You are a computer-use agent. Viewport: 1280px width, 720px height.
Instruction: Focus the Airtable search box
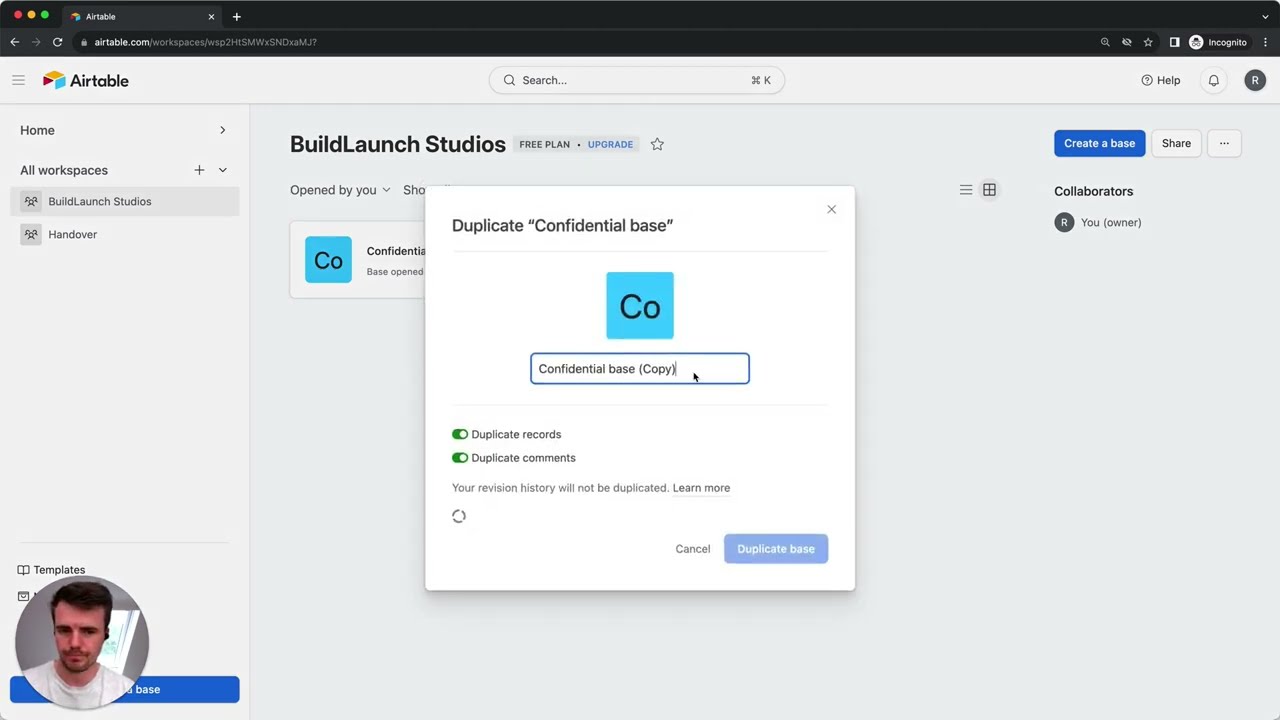[x=636, y=80]
